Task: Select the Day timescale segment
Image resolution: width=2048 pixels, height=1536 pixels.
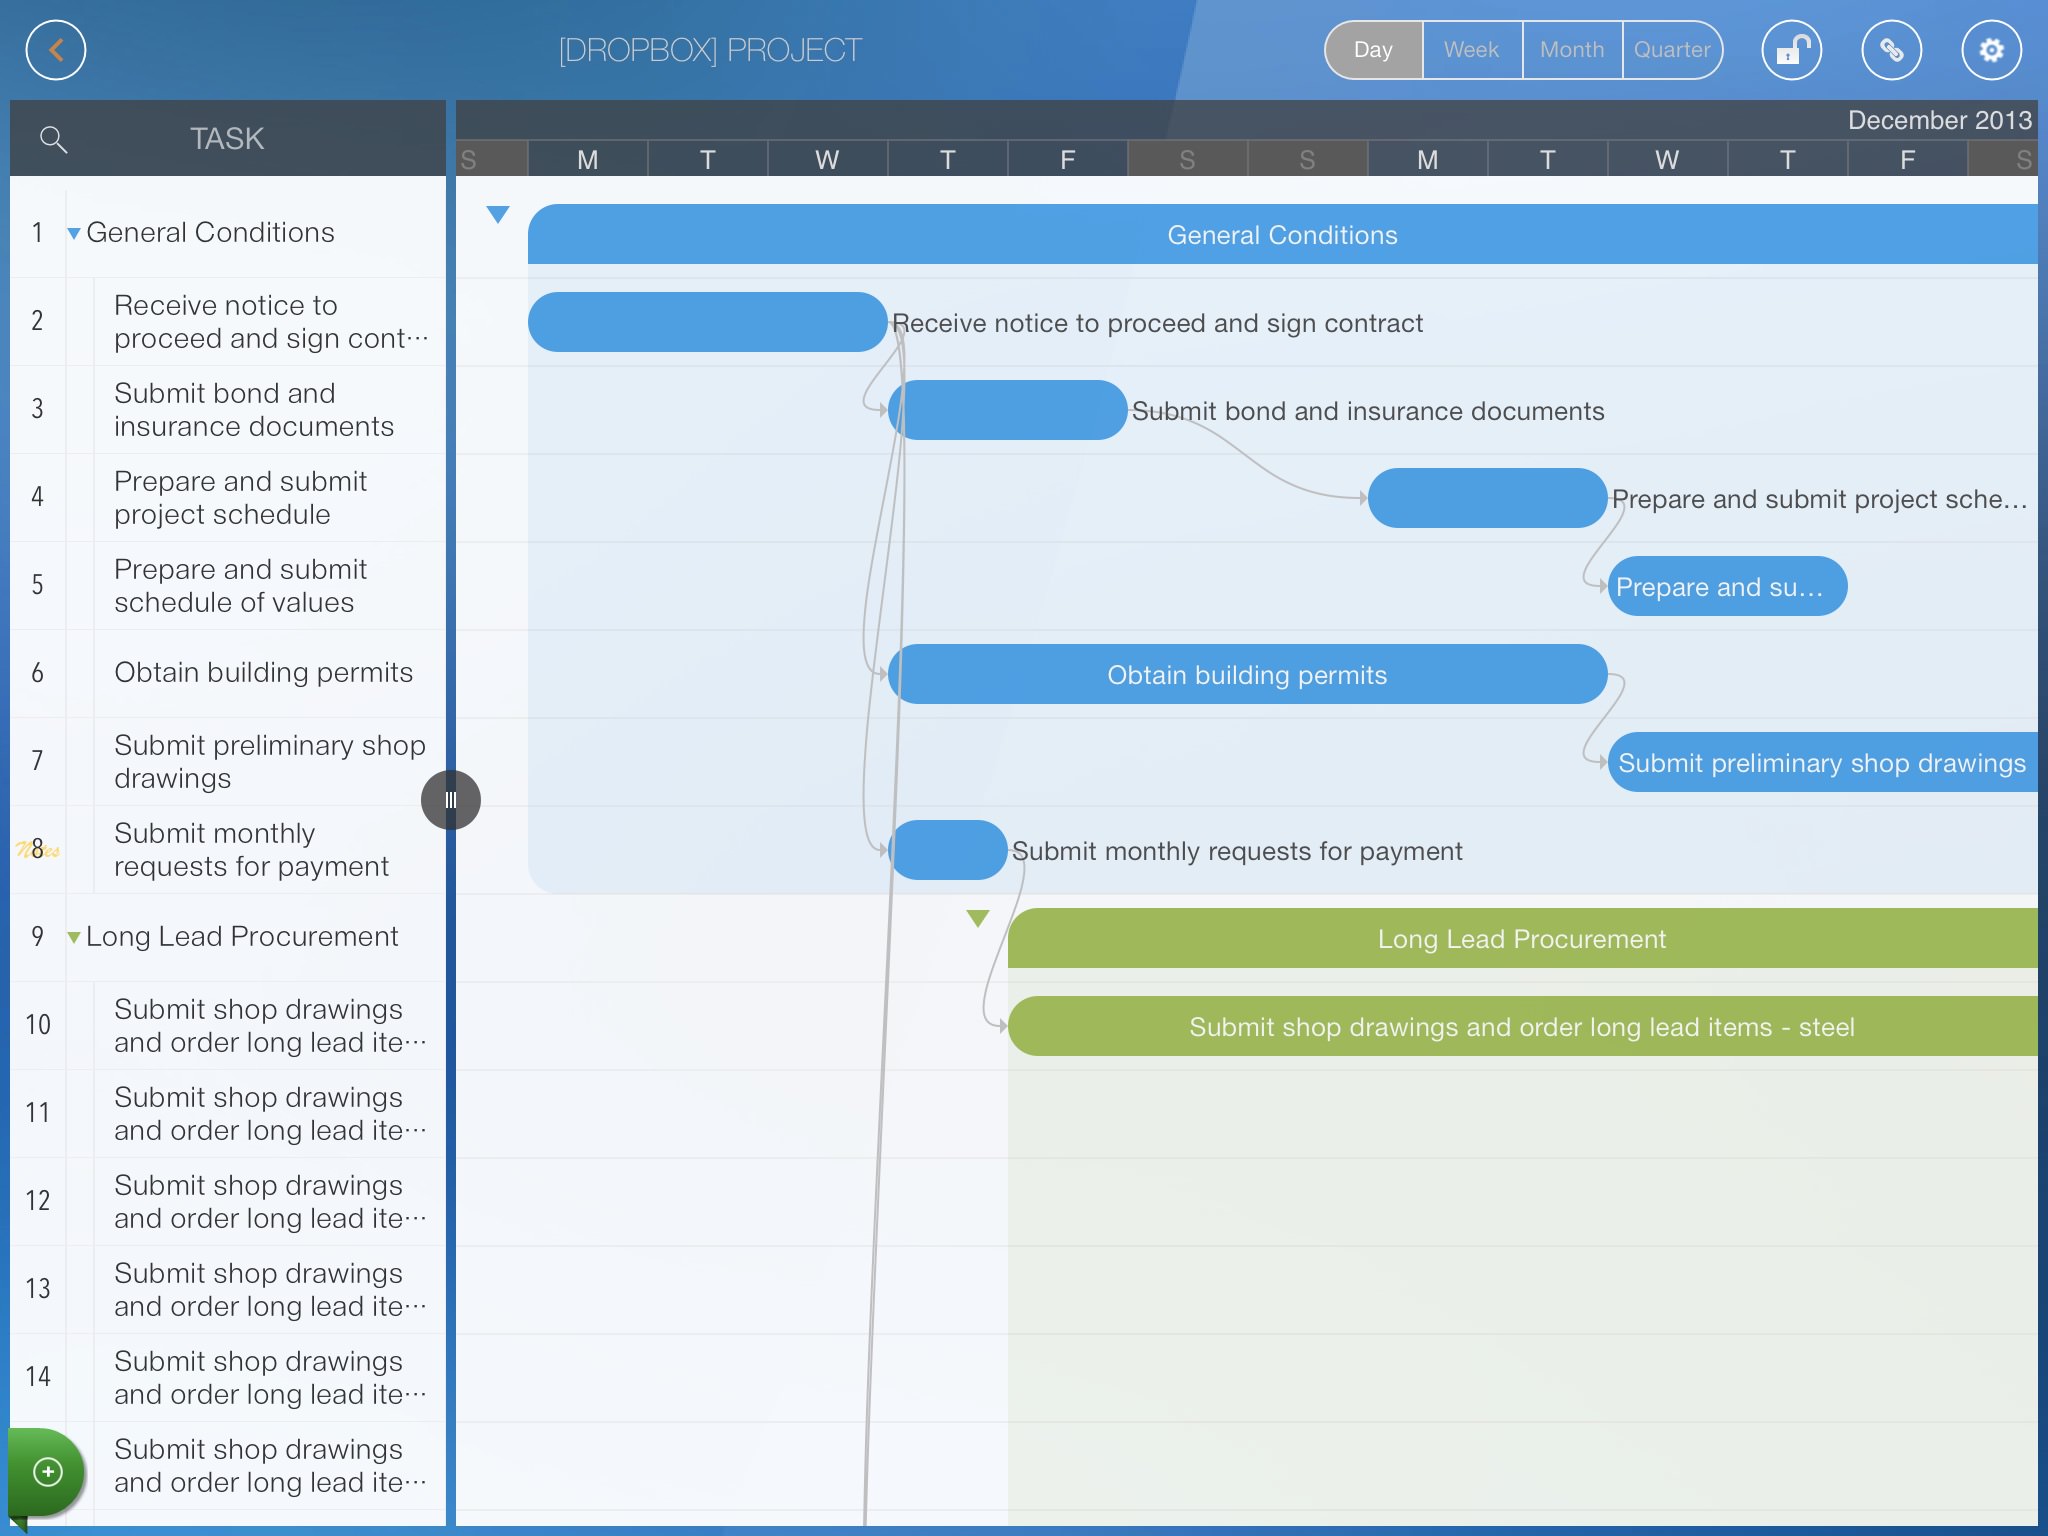Action: click(x=1373, y=50)
